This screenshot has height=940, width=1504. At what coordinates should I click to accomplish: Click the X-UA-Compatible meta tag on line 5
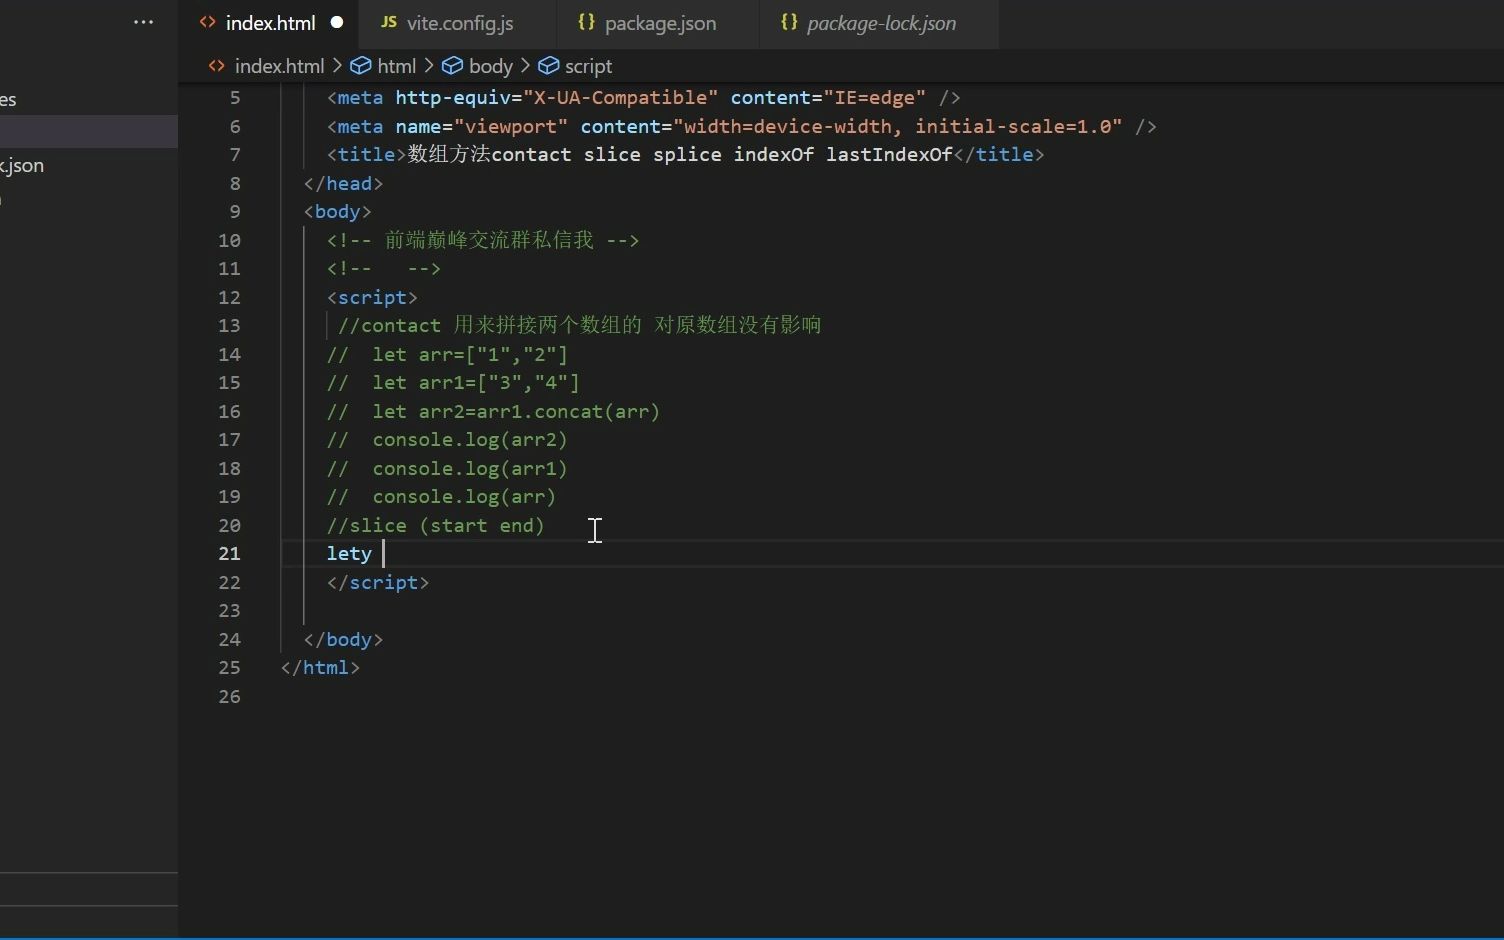[x=643, y=98]
